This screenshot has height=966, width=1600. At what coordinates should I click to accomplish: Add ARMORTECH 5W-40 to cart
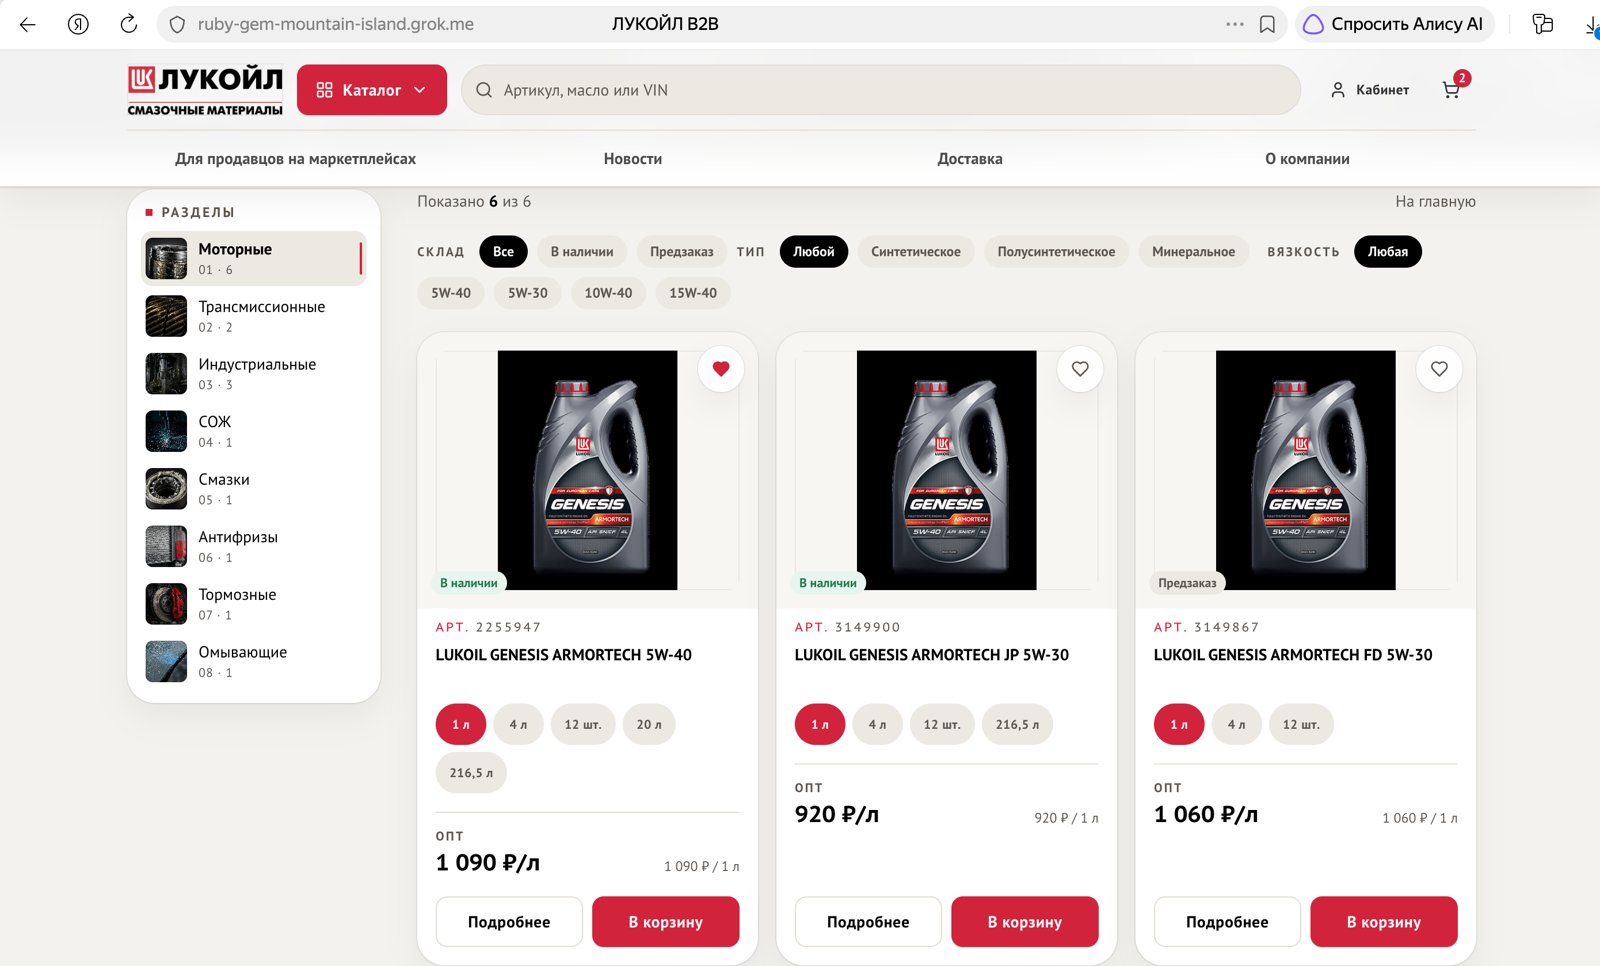tap(666, 922)
